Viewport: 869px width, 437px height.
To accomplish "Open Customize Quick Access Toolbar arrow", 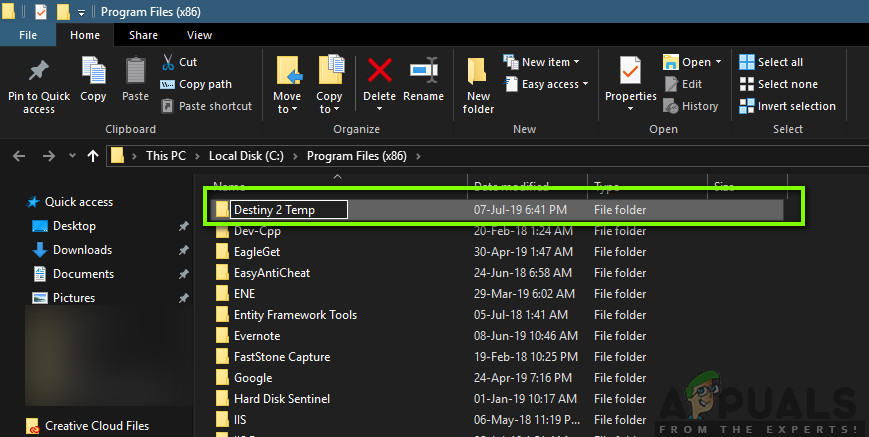I will 81,12.
